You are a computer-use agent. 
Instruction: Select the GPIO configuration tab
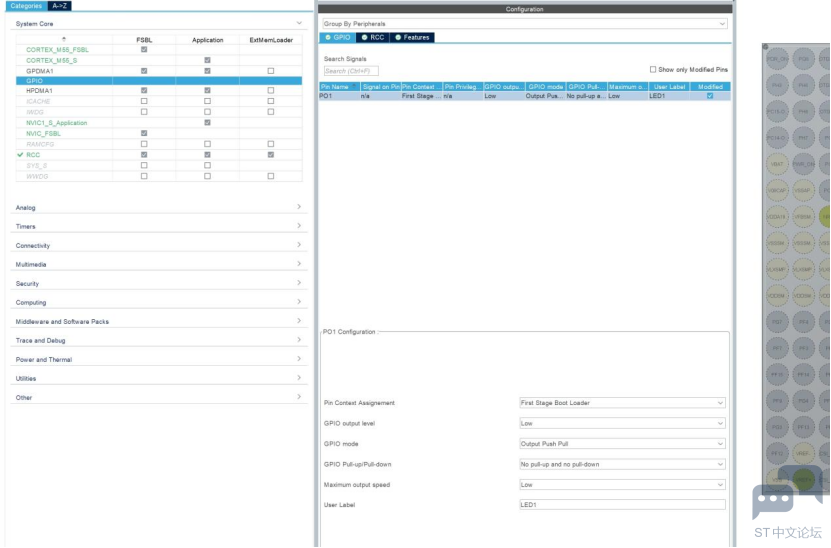click(x=338, y=38)
